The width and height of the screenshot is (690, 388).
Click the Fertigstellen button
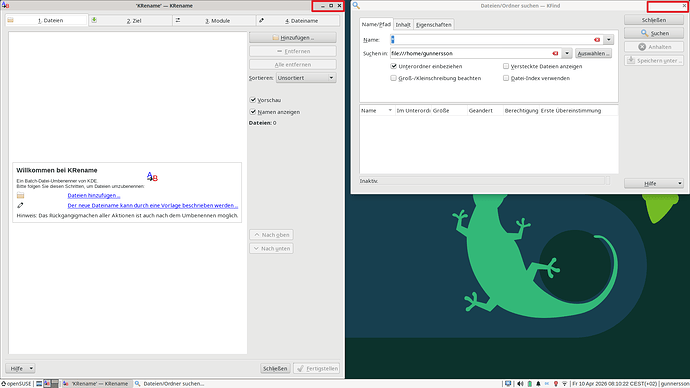[x=316, y=368]
